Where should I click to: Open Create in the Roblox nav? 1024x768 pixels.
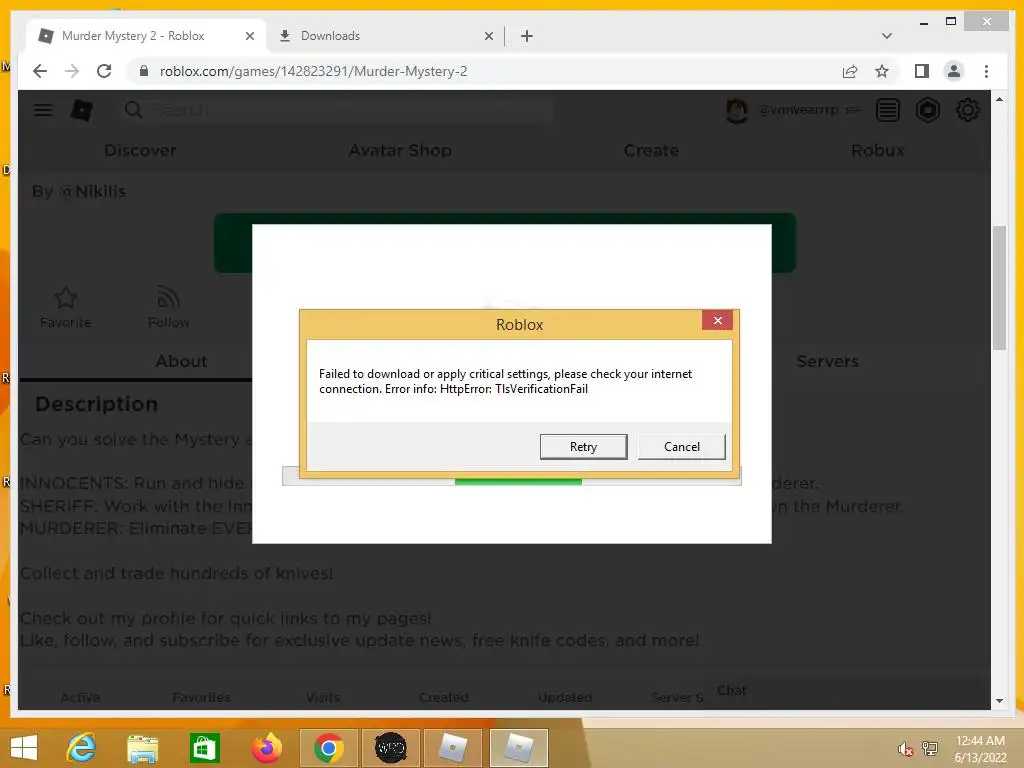coord(651,150)
